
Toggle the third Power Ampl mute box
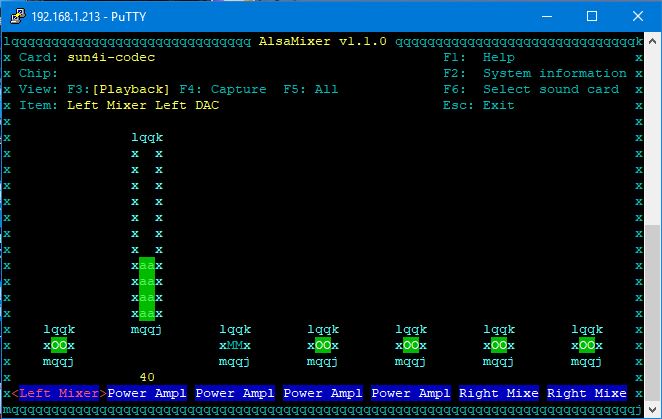(x=323, y=345)
